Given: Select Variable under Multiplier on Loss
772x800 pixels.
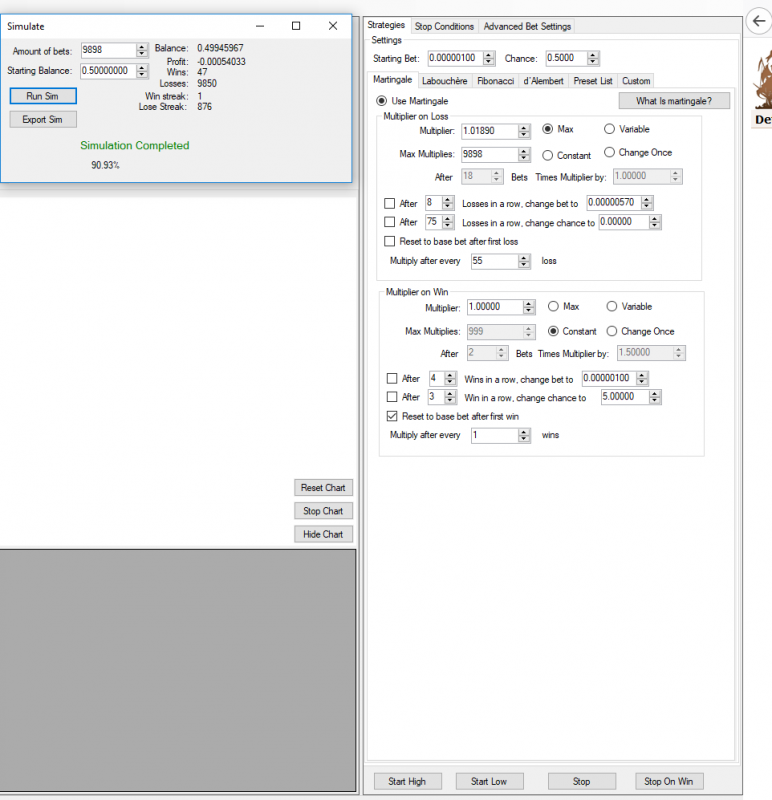Looking at the screenshot, I should 609,129.
